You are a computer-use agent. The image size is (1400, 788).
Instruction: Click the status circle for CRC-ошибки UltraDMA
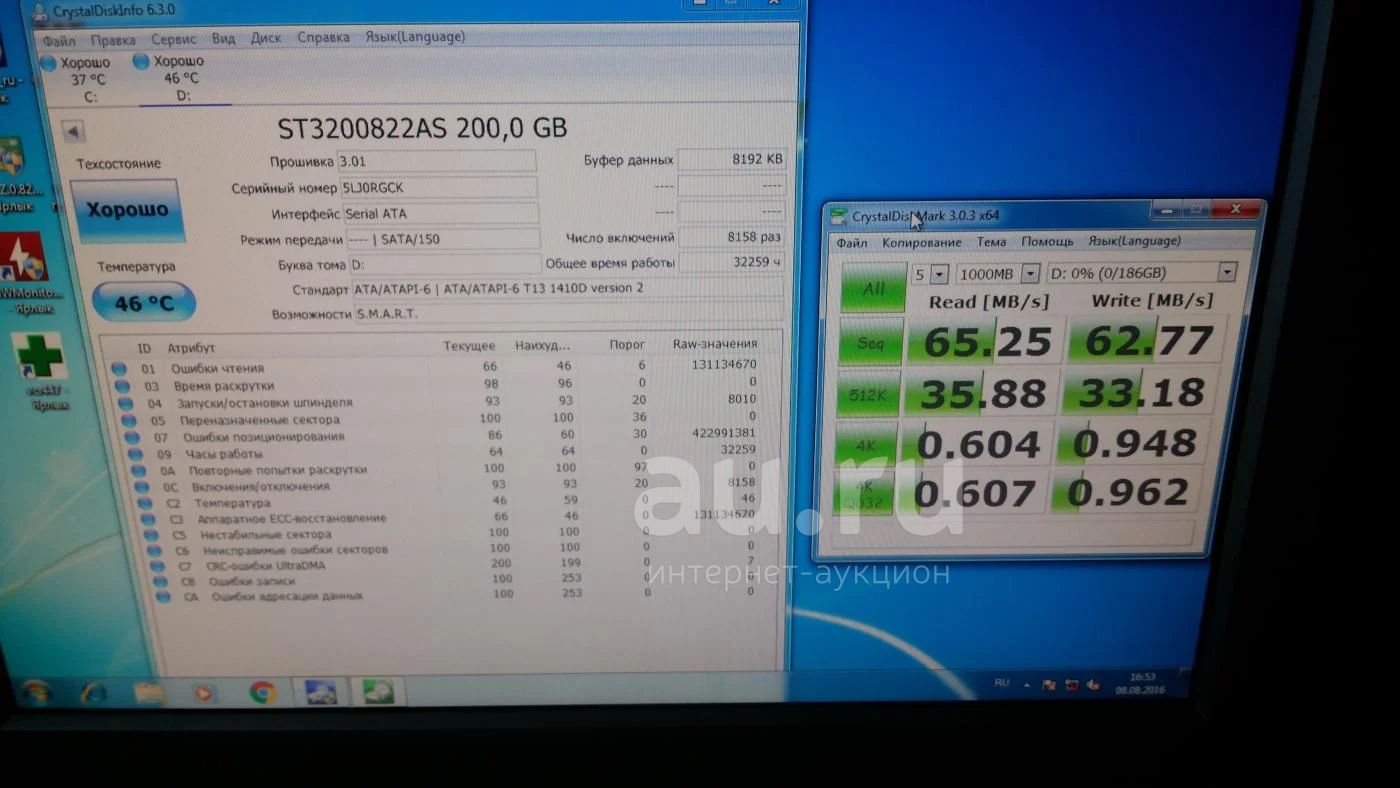(x=156, y=565)
